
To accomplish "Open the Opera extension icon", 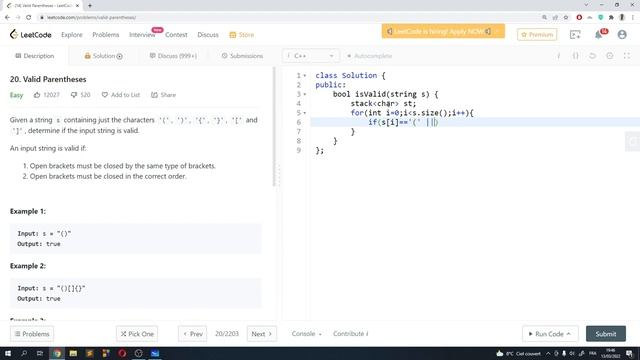I will (579, 18).
